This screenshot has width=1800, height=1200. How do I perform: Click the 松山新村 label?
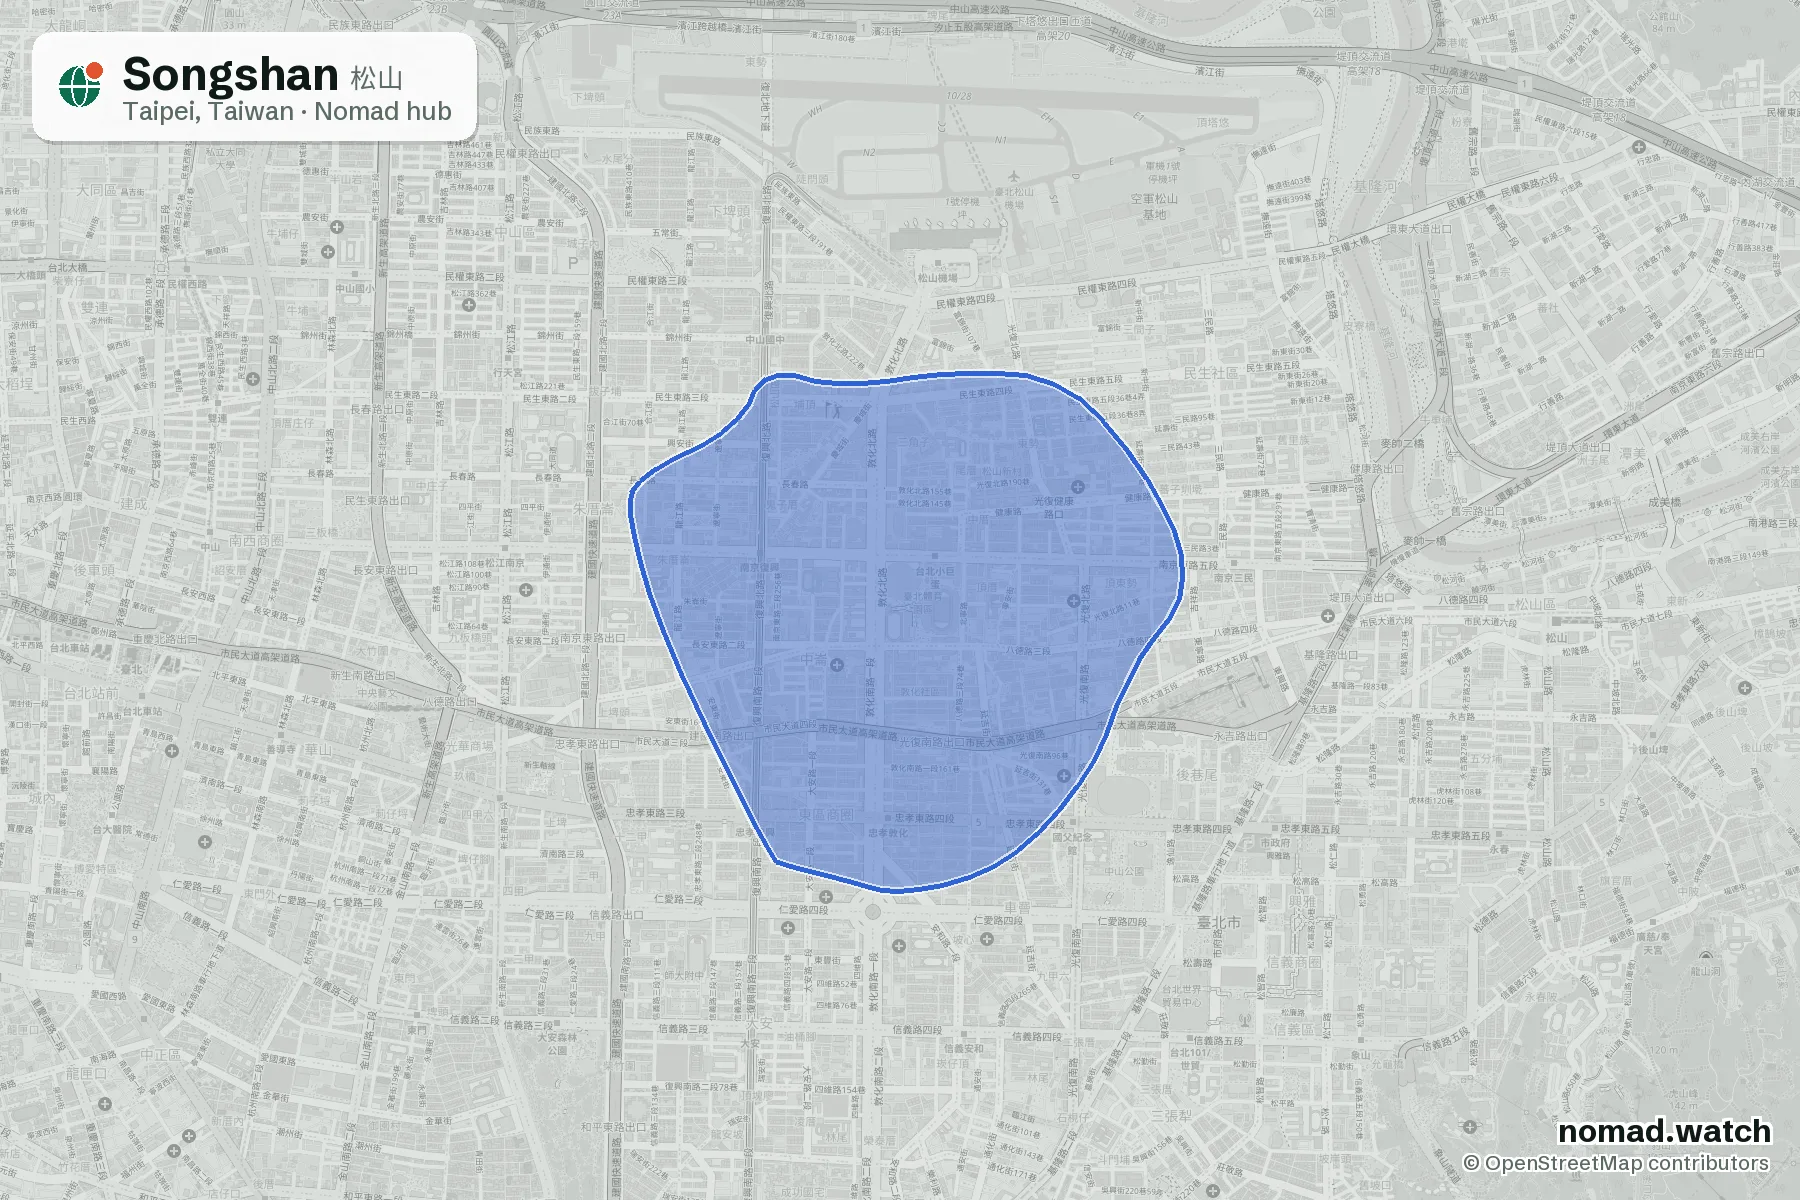coord(1001,470)
